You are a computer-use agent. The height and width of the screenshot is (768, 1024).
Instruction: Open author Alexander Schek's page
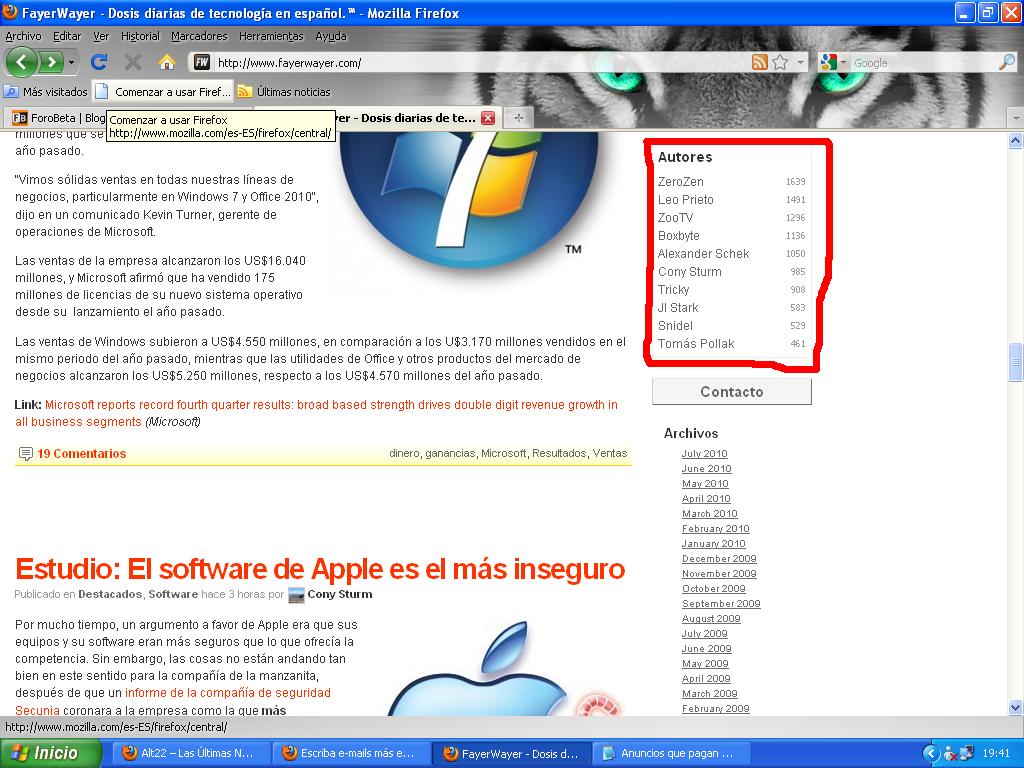point(703,253)
